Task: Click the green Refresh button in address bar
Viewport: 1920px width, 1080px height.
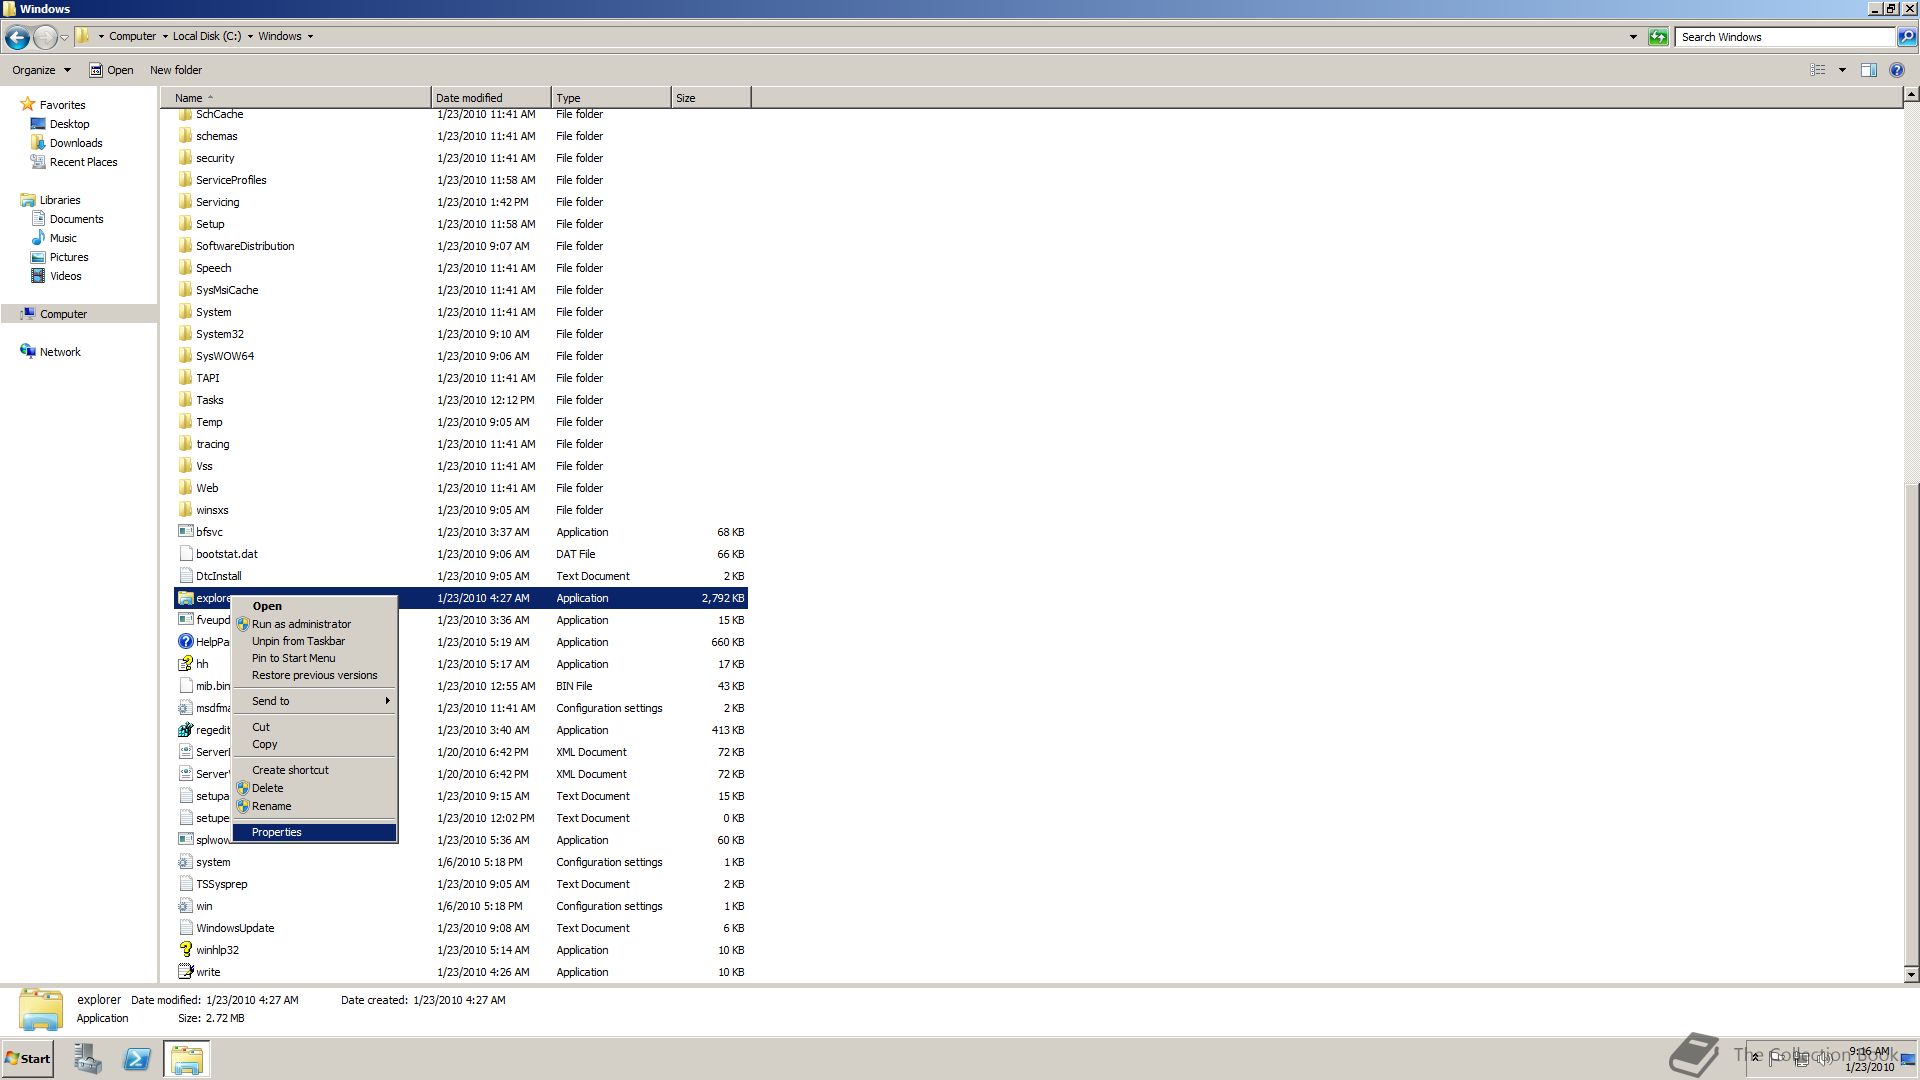Action: [x=1658, y=37]
